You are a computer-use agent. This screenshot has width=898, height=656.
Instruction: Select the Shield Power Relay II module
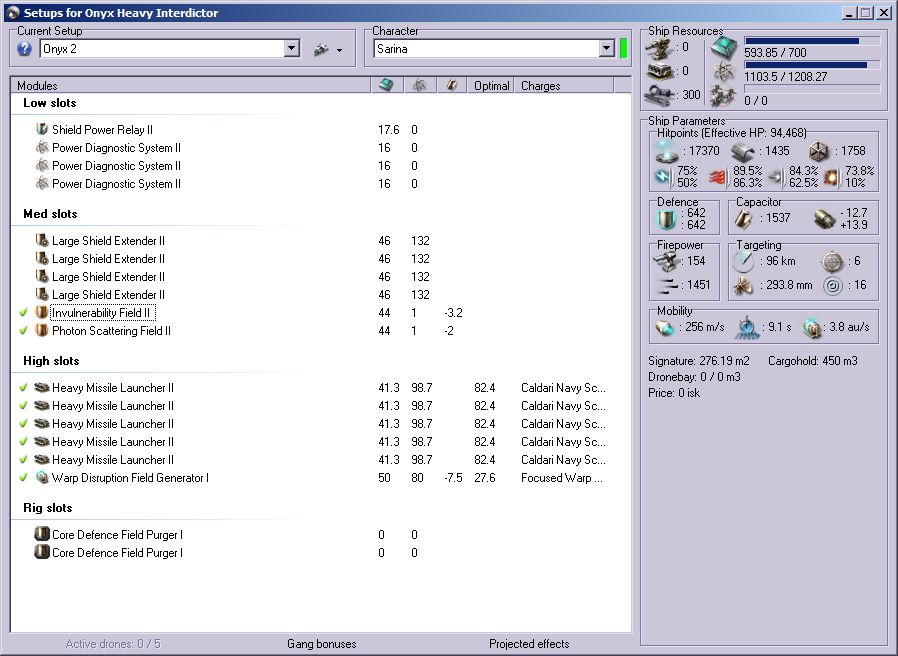(x=102, y=129)
